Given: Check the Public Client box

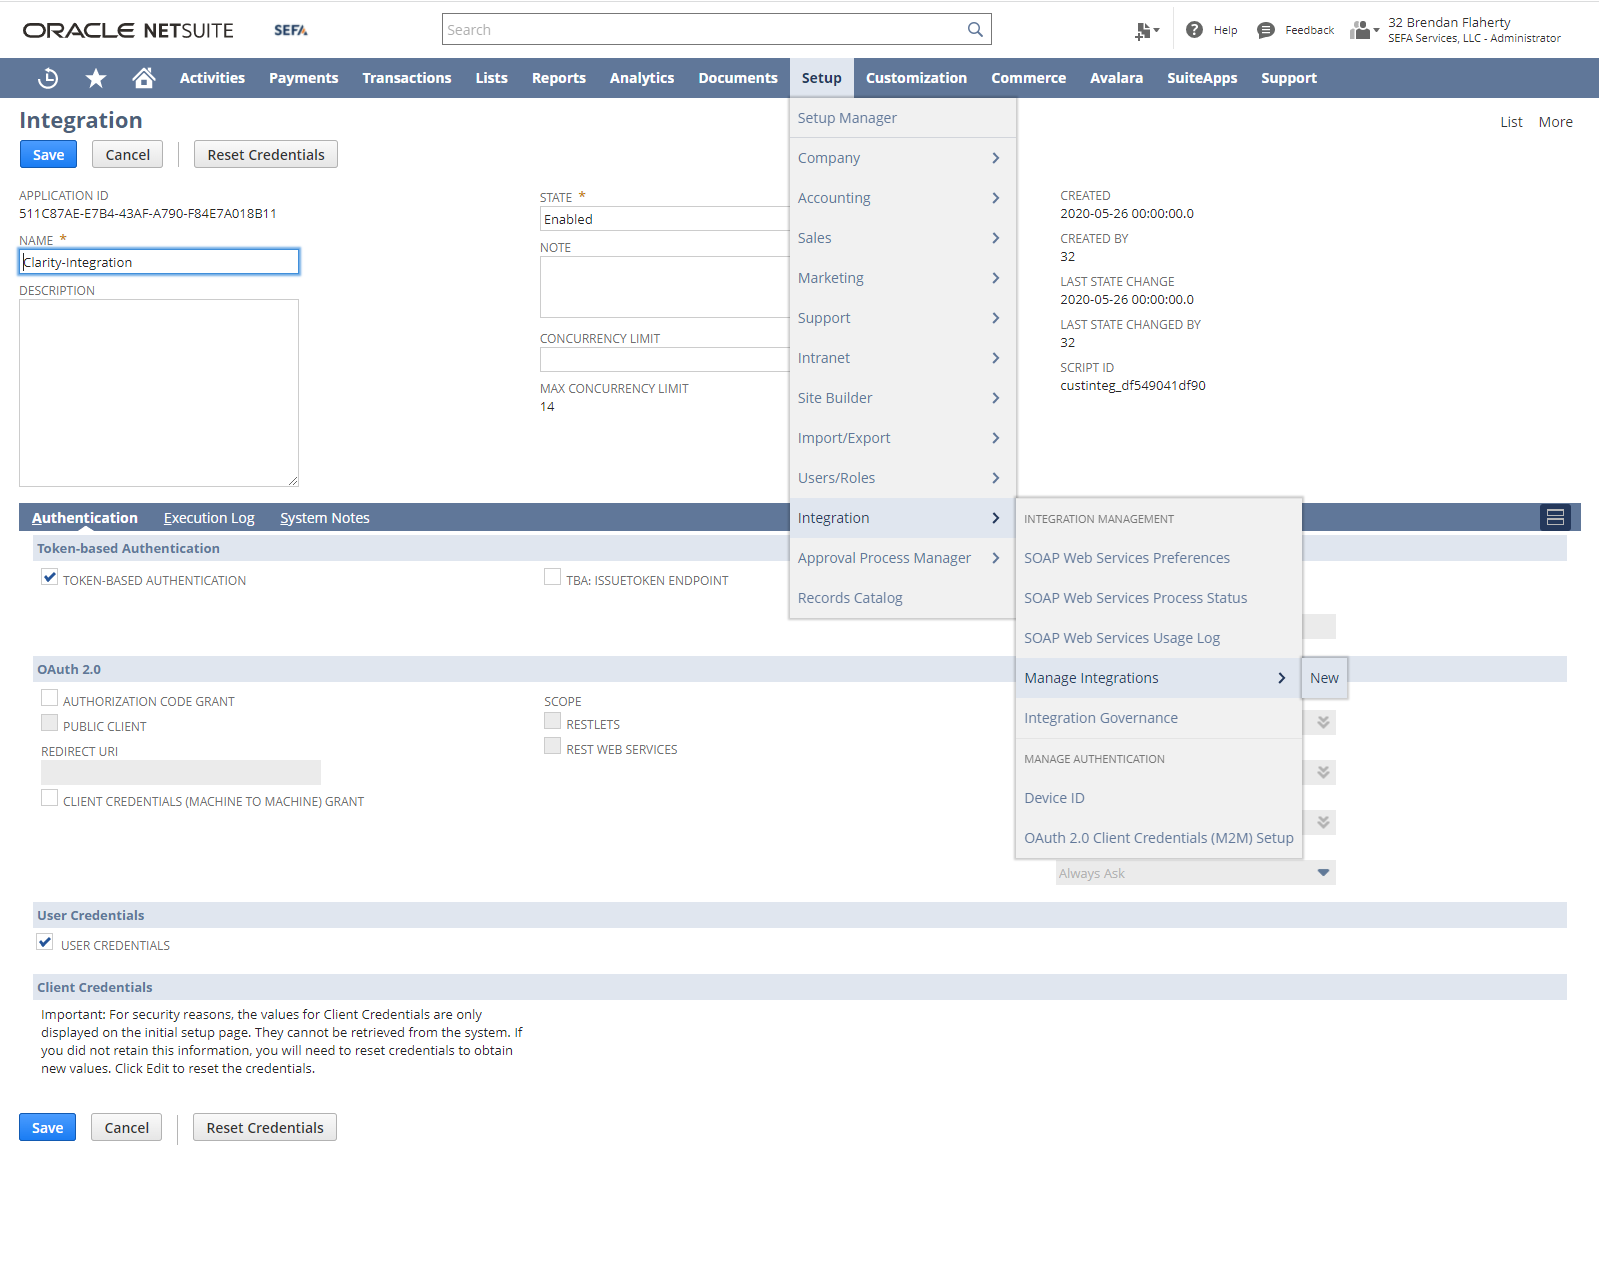Looking at the screenshot, I should coord(49,723).
